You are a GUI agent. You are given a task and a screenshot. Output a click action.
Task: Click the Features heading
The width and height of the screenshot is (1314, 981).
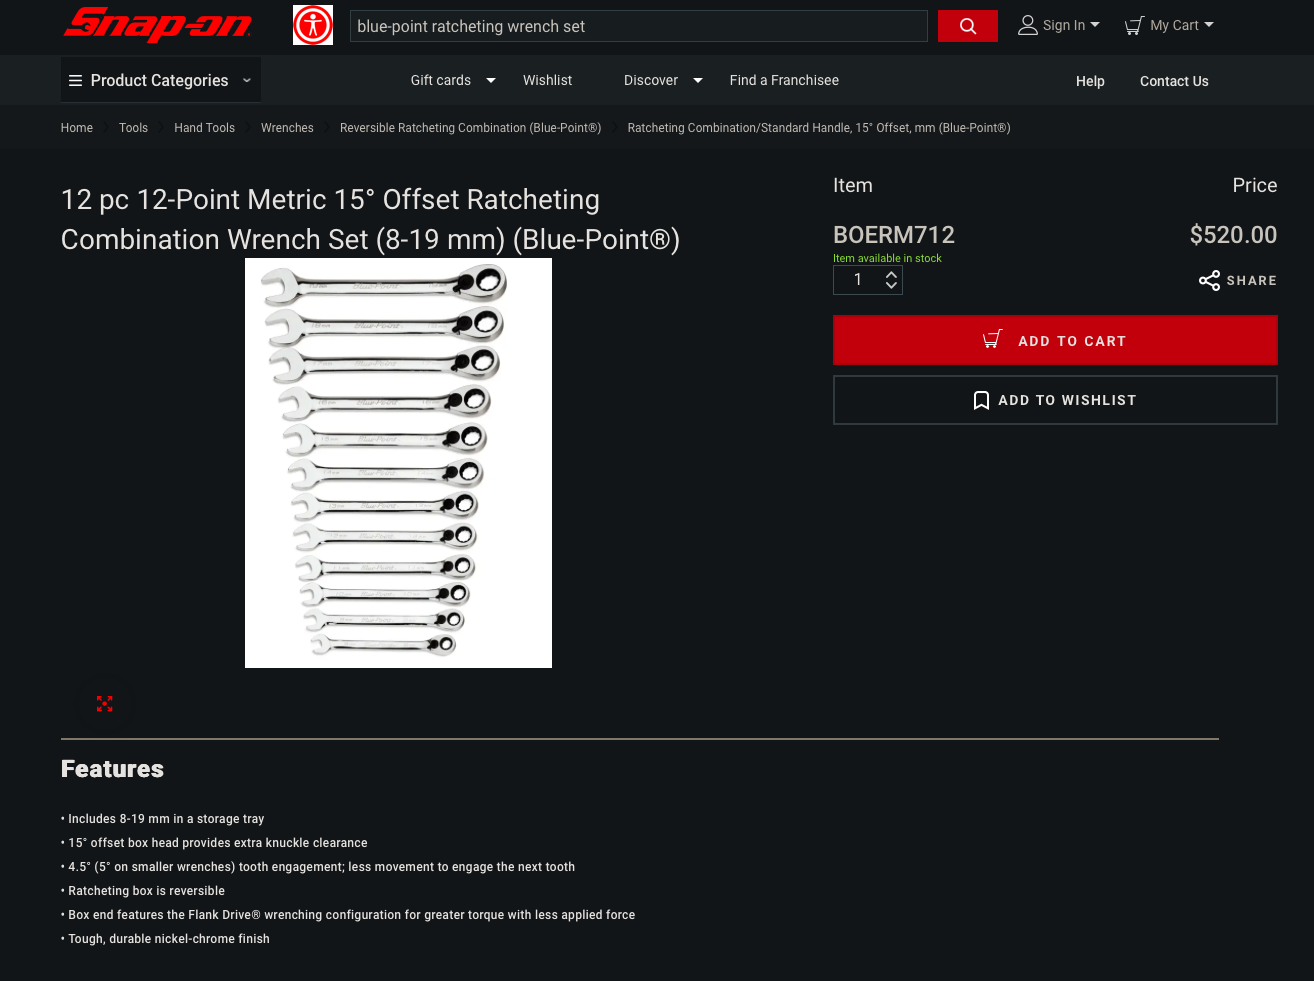click(112, 769)
